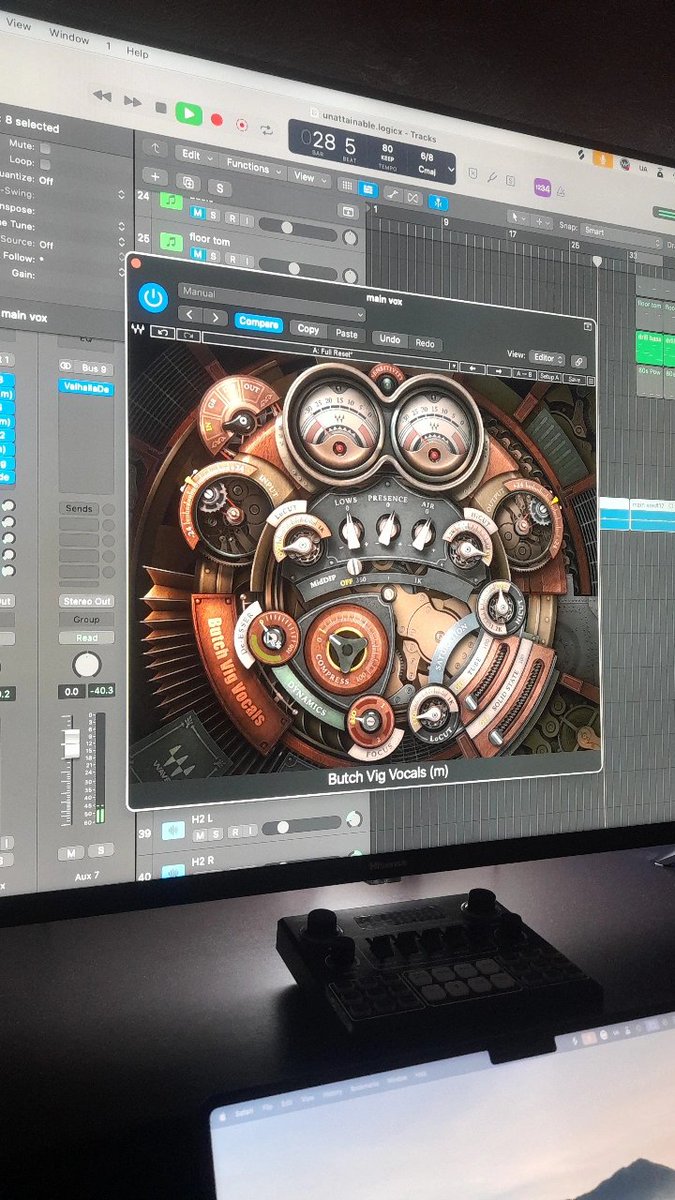Open the Edit menu in the tracks area

(x=194, y=155)
